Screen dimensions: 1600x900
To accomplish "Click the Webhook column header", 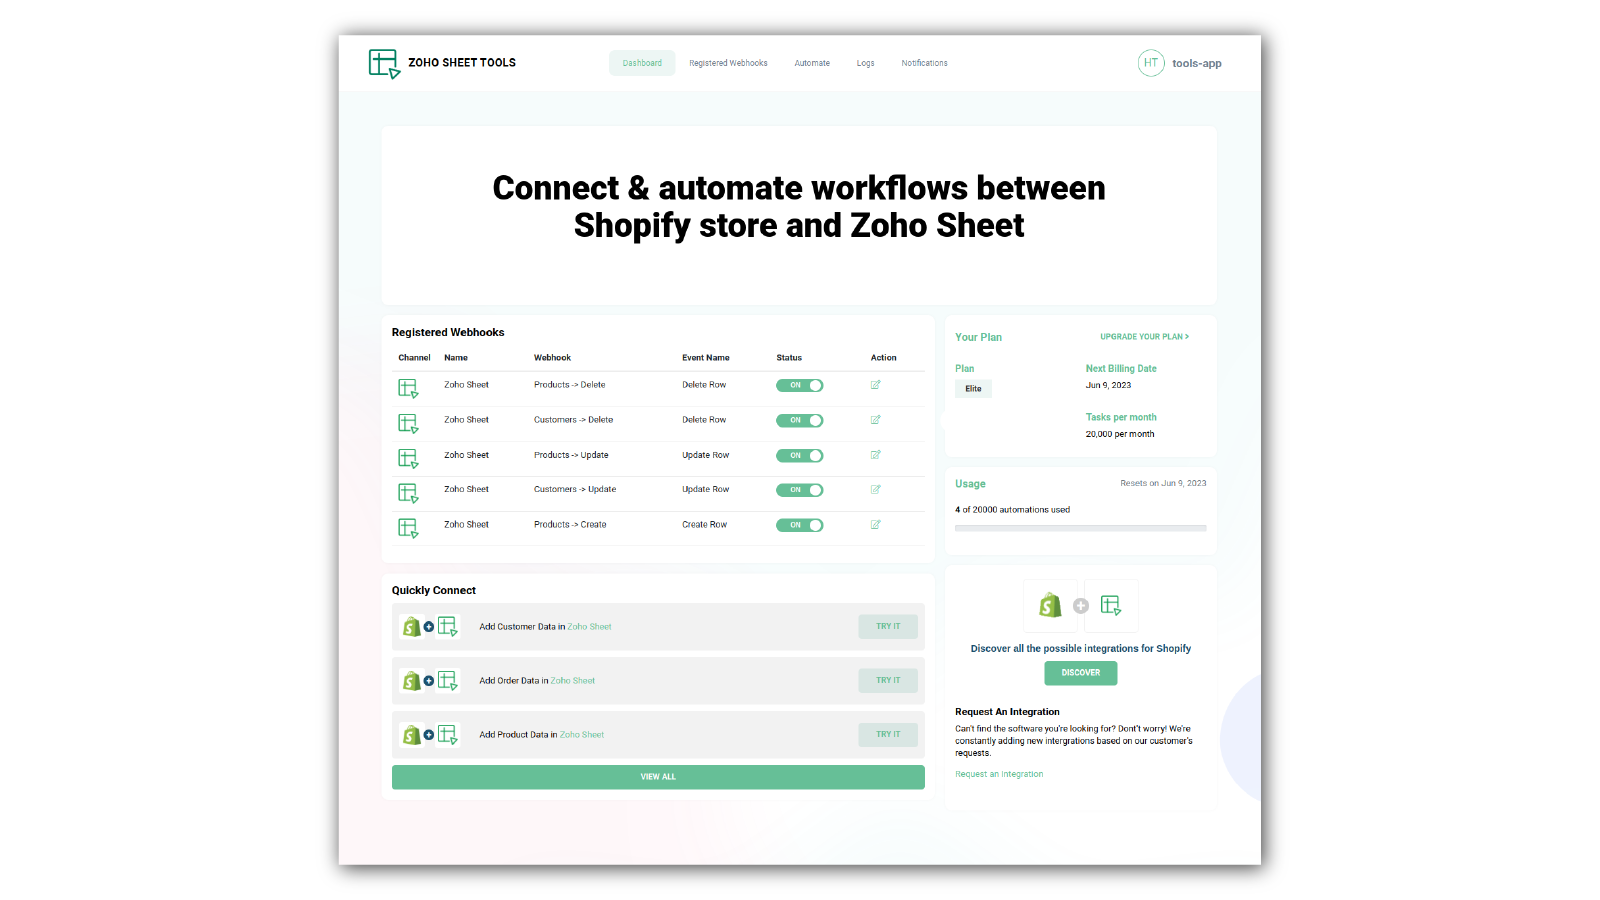I will coord(552,358).
